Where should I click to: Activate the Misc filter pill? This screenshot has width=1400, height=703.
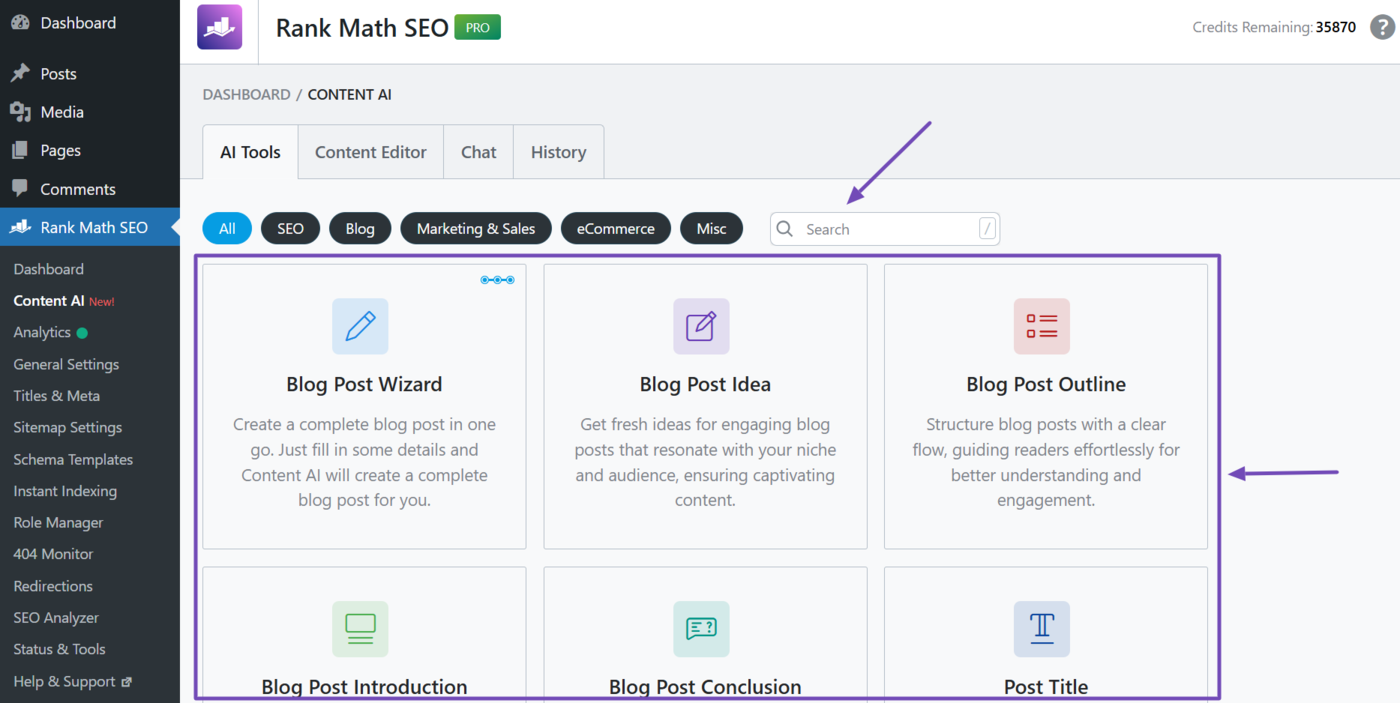click(711, 228)
